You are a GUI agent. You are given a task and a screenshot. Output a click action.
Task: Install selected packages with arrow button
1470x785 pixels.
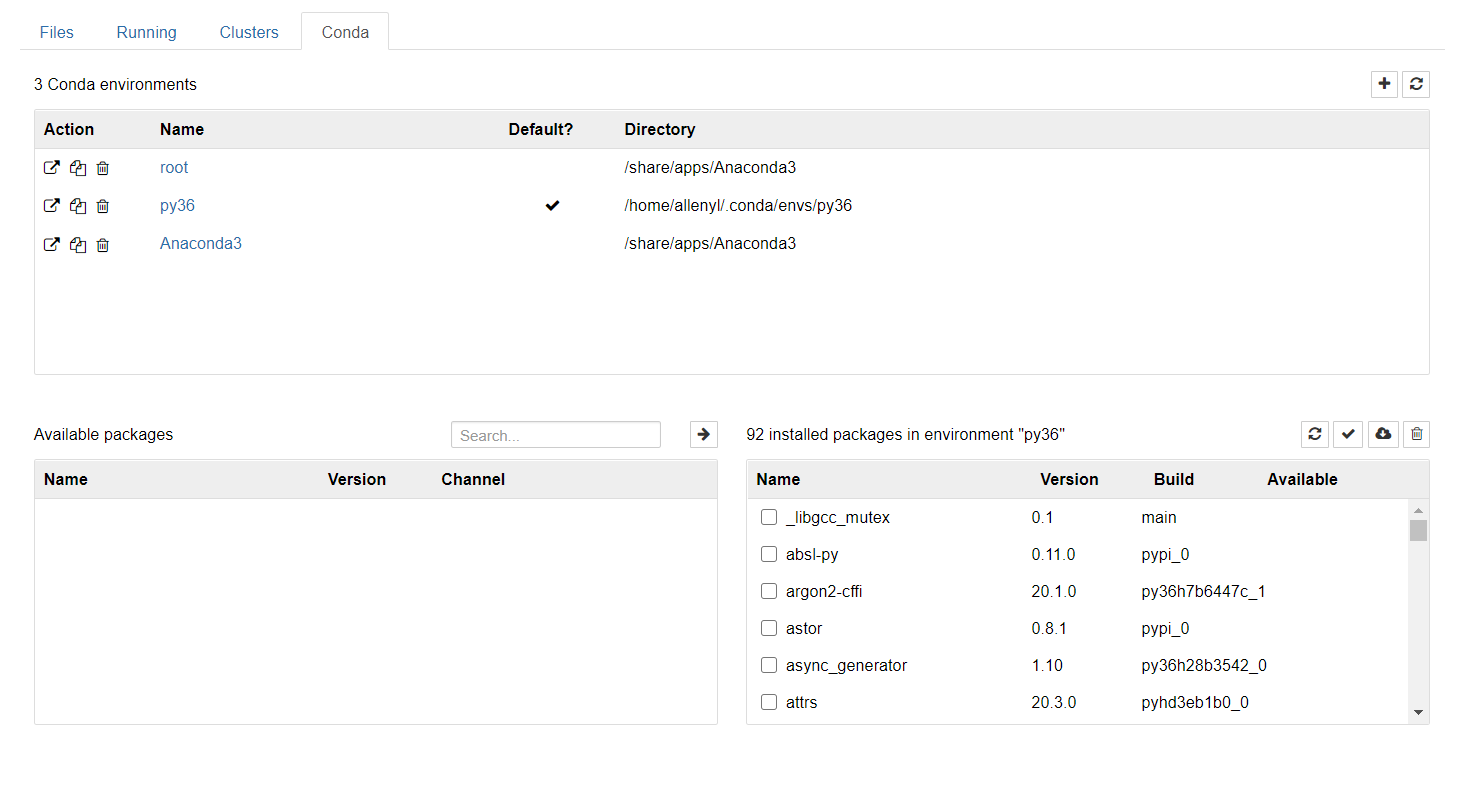tap(704, 434)
